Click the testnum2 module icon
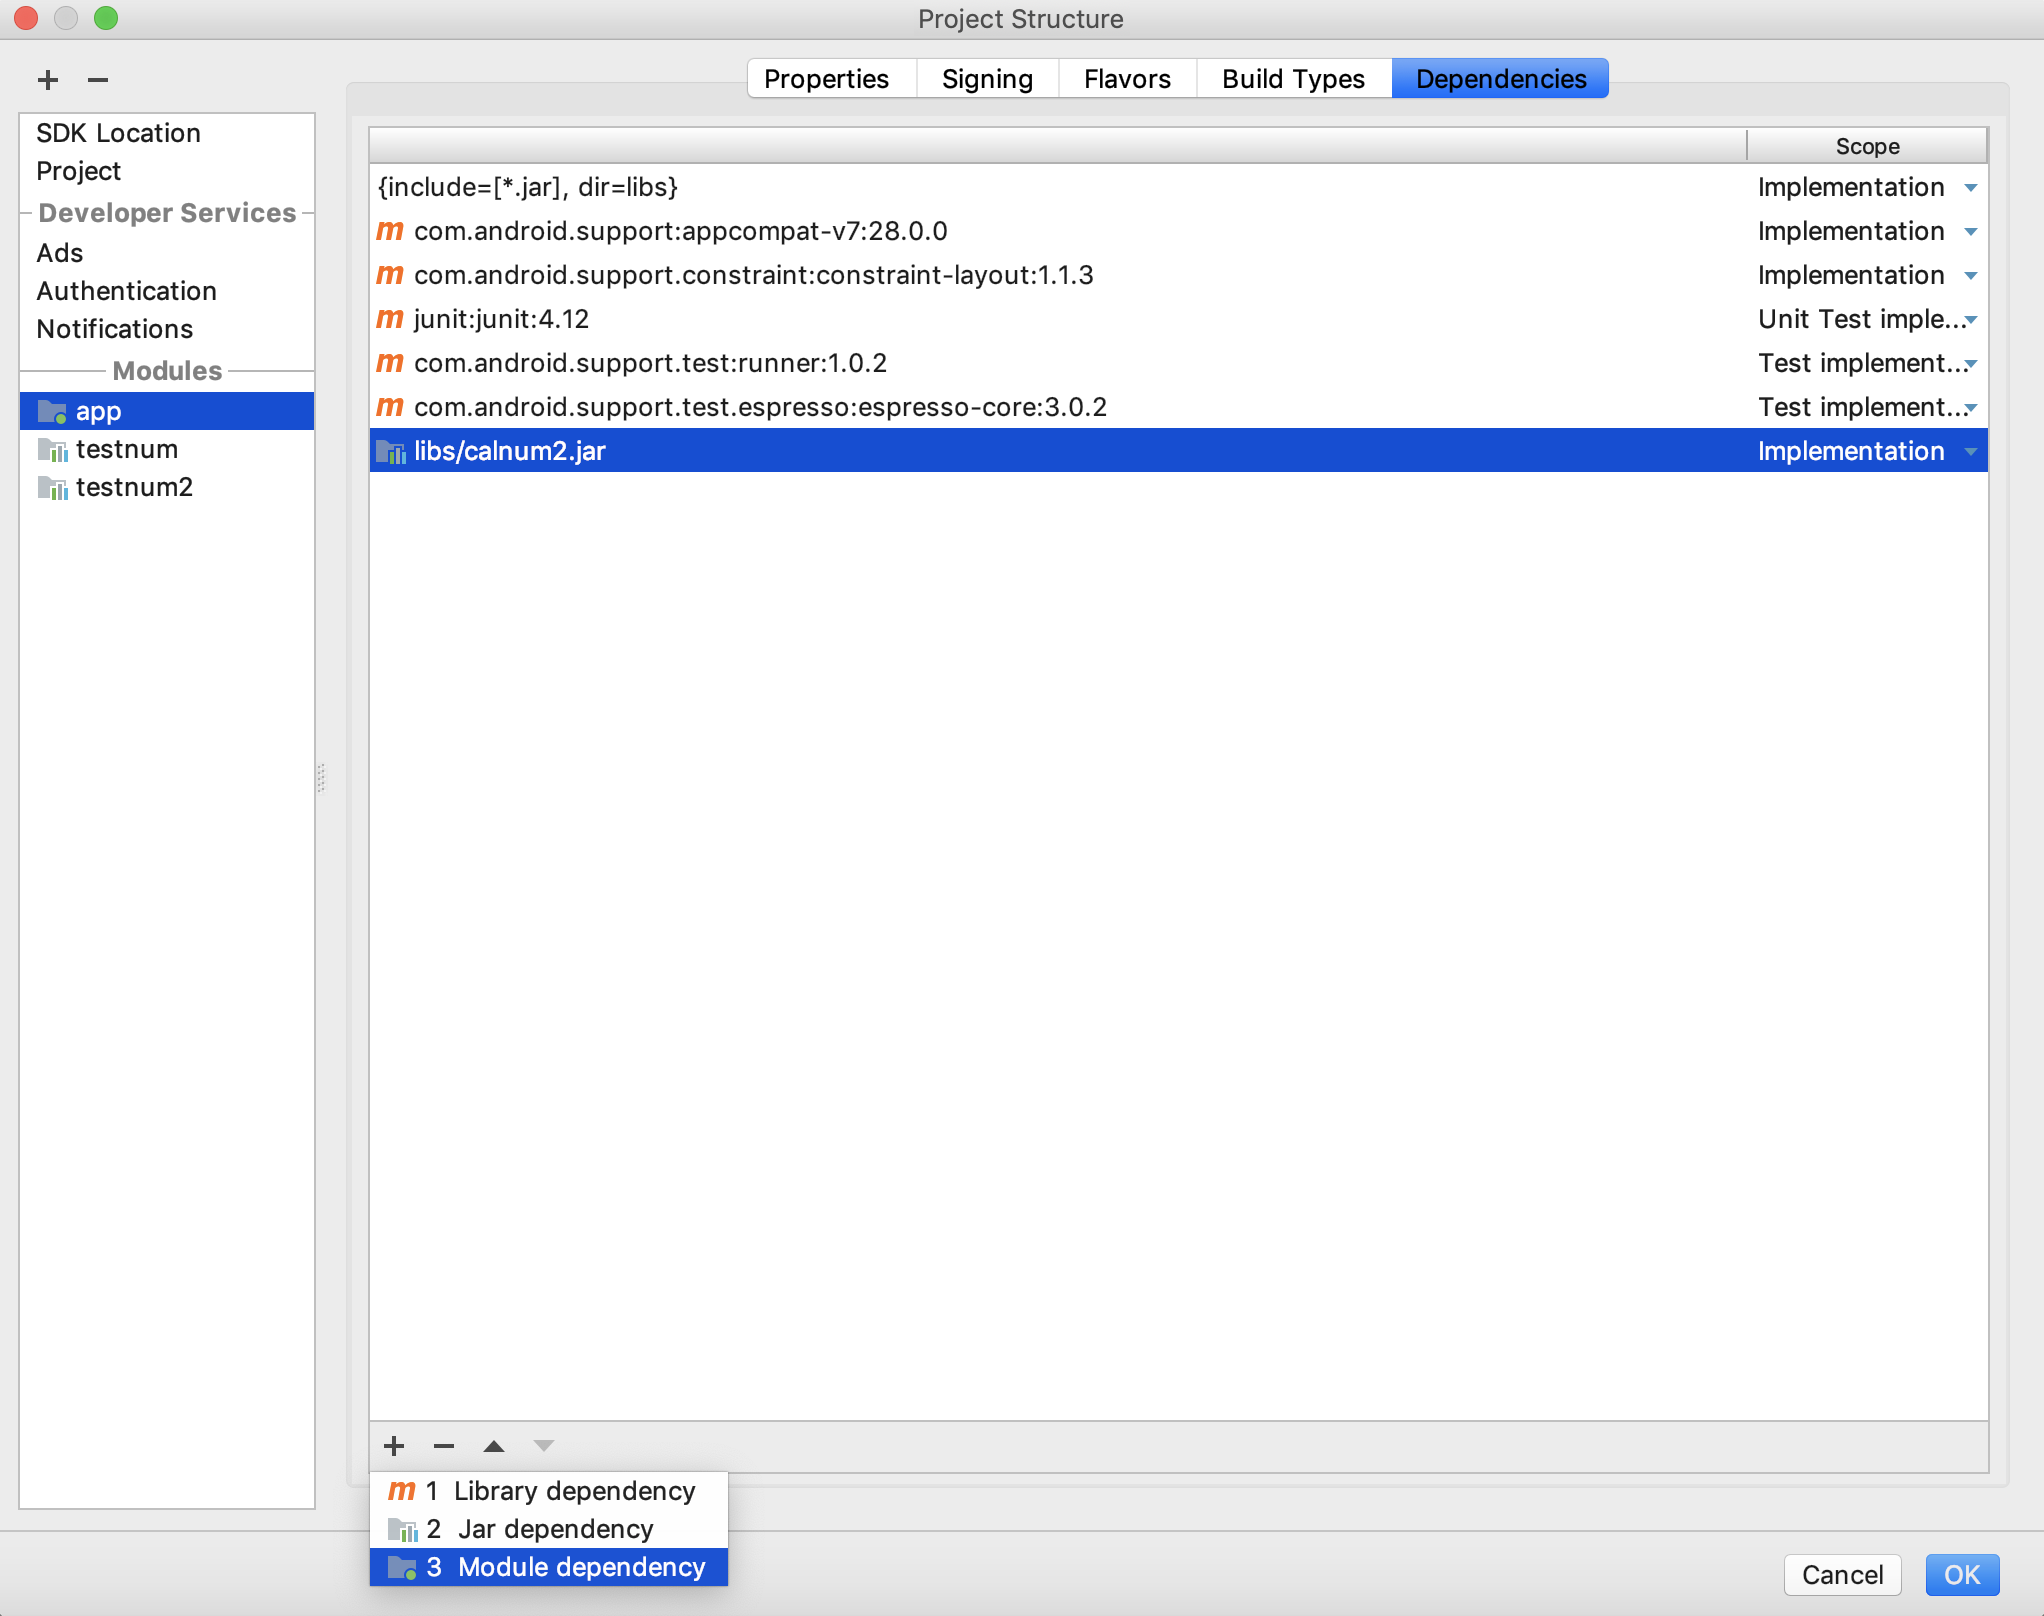This screenshot has width=2044, height=1616. 52,488
